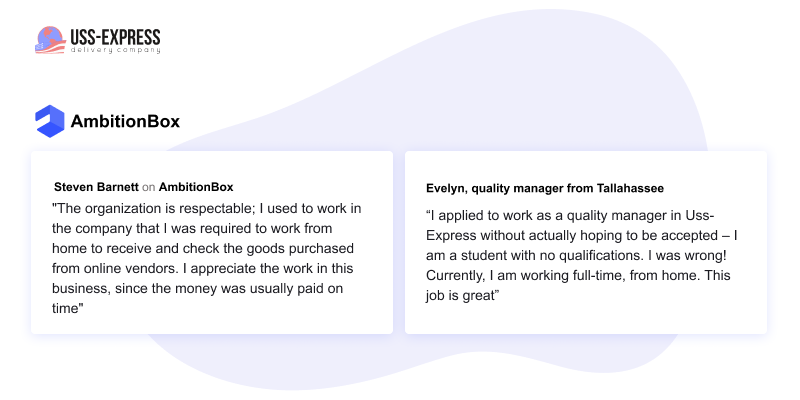Viewport: 800px width, 400px height.
Task: Click "Currently, I am working full-time" line
Action: point(578,276)
